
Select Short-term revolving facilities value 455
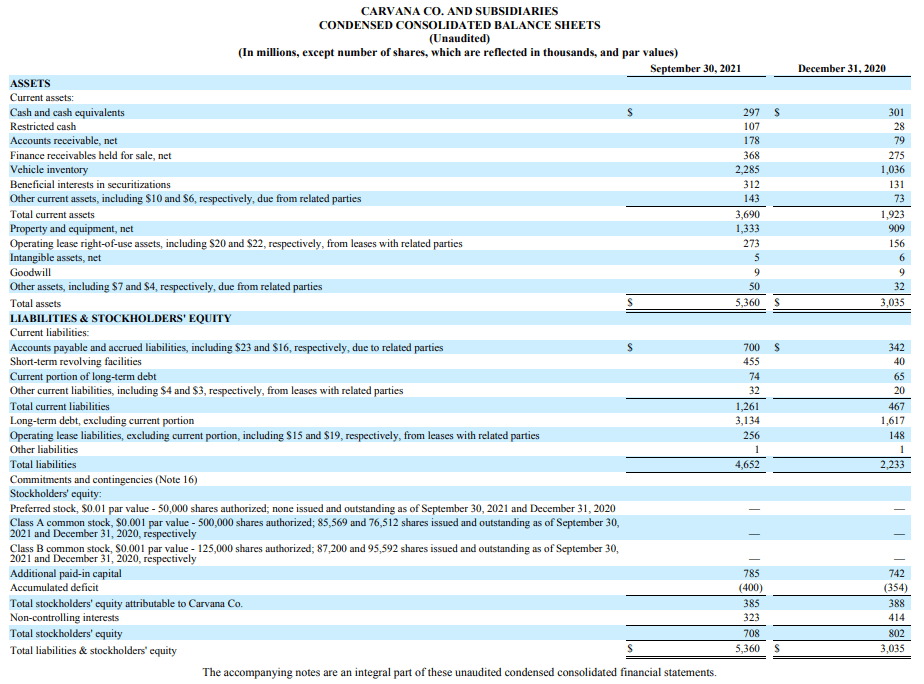pyautogui.click(x=751, y=362)
